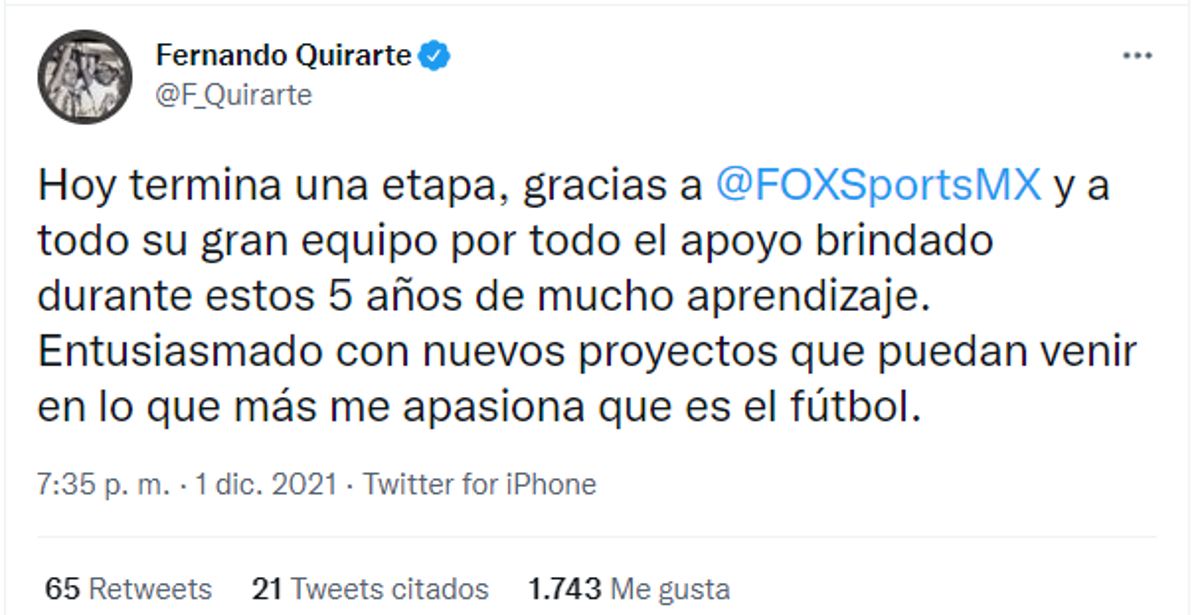
Task: Click the blue verified badge
Action: 434,56
